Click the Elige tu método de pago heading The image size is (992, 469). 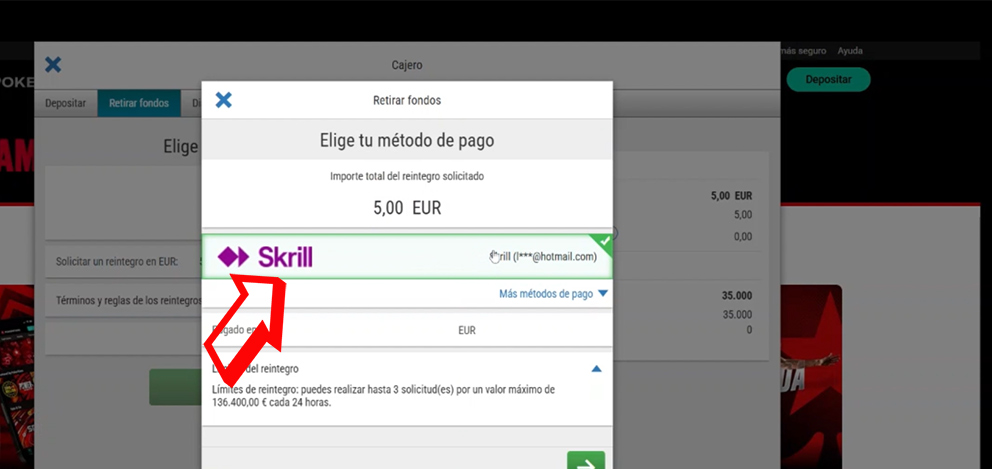(407, 141)
